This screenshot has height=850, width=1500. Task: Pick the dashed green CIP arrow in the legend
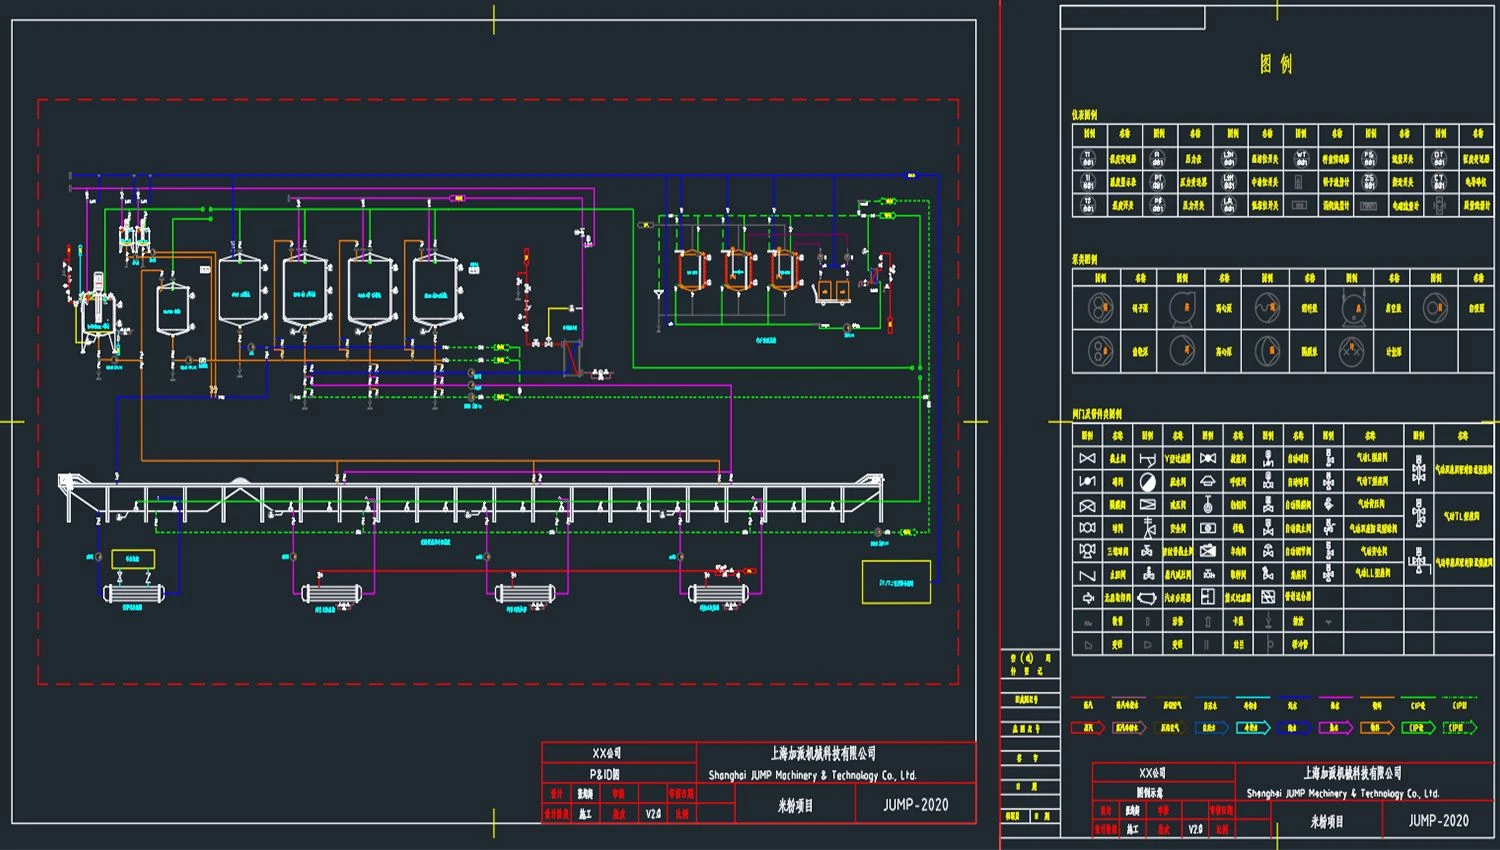[1460, 728]
